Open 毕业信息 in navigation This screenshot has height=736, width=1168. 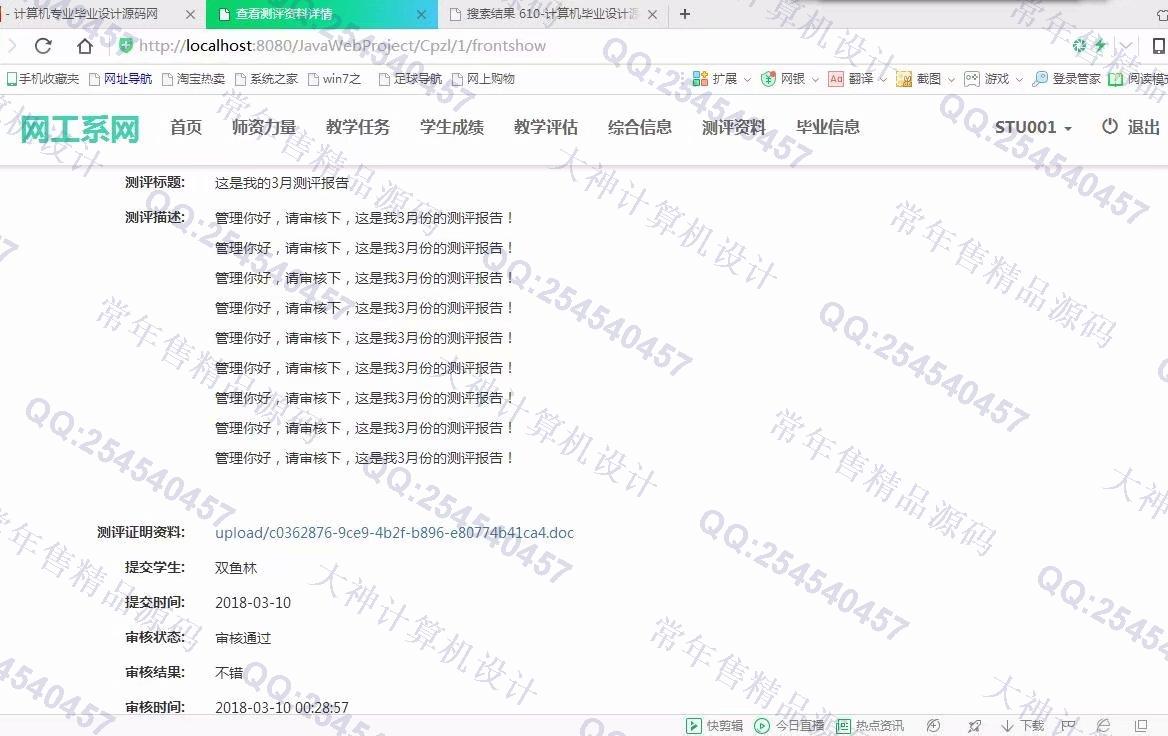point(827,127)
